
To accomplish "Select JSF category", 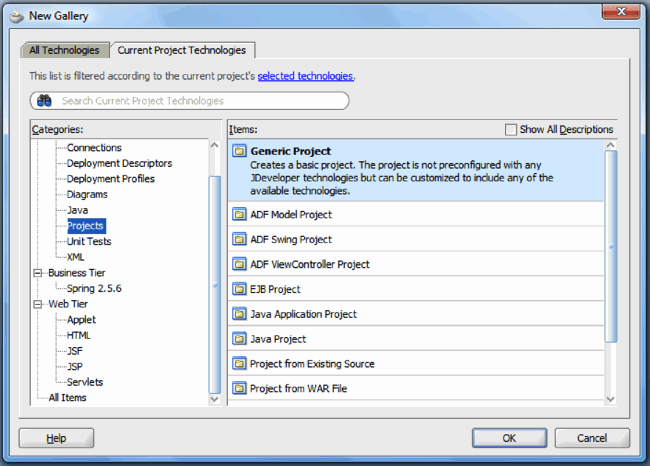I will 75,351.
